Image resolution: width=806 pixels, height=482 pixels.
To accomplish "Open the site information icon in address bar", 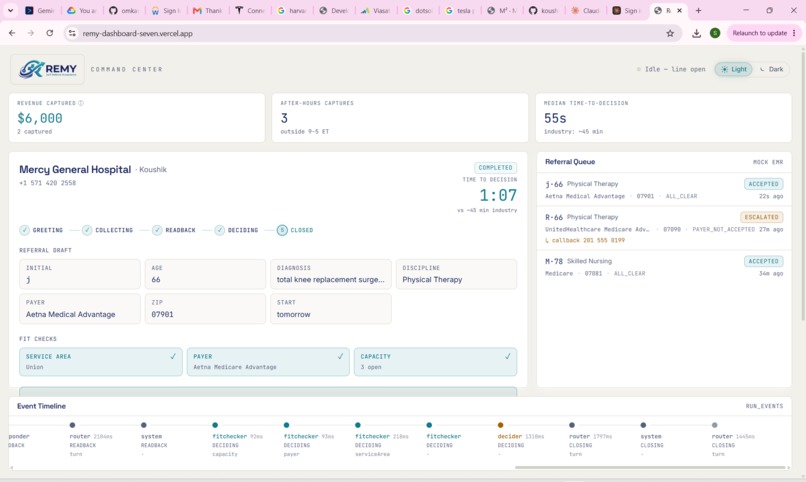I will 72,33.
